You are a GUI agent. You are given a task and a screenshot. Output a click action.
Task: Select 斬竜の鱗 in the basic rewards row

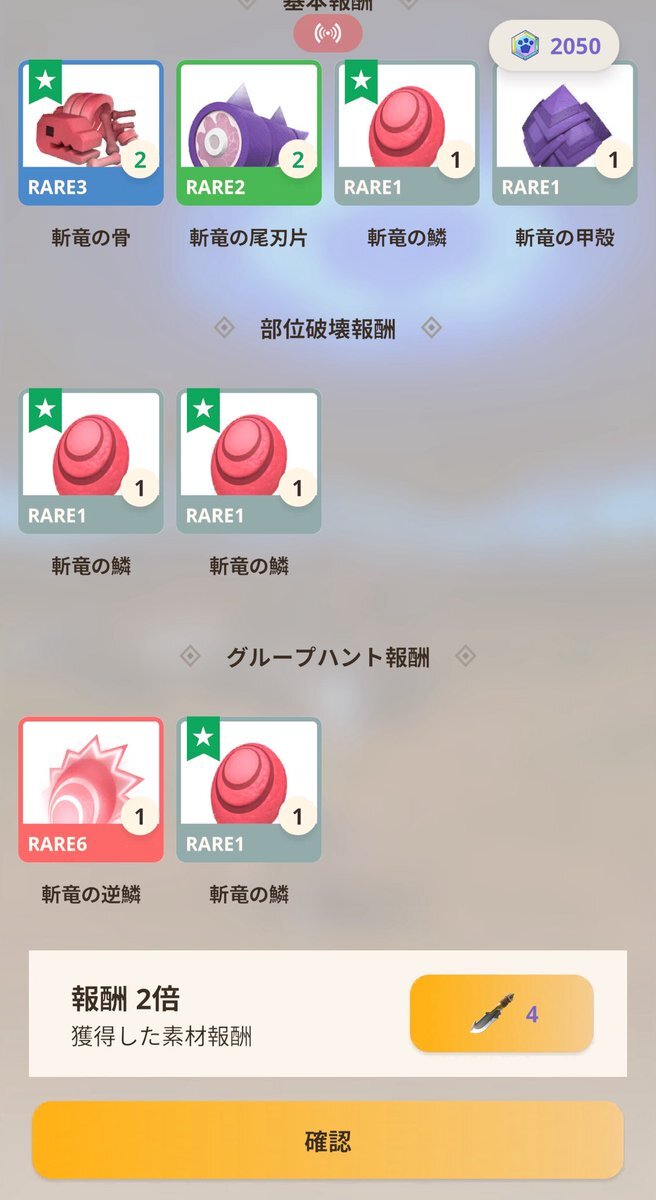point(407,133)
